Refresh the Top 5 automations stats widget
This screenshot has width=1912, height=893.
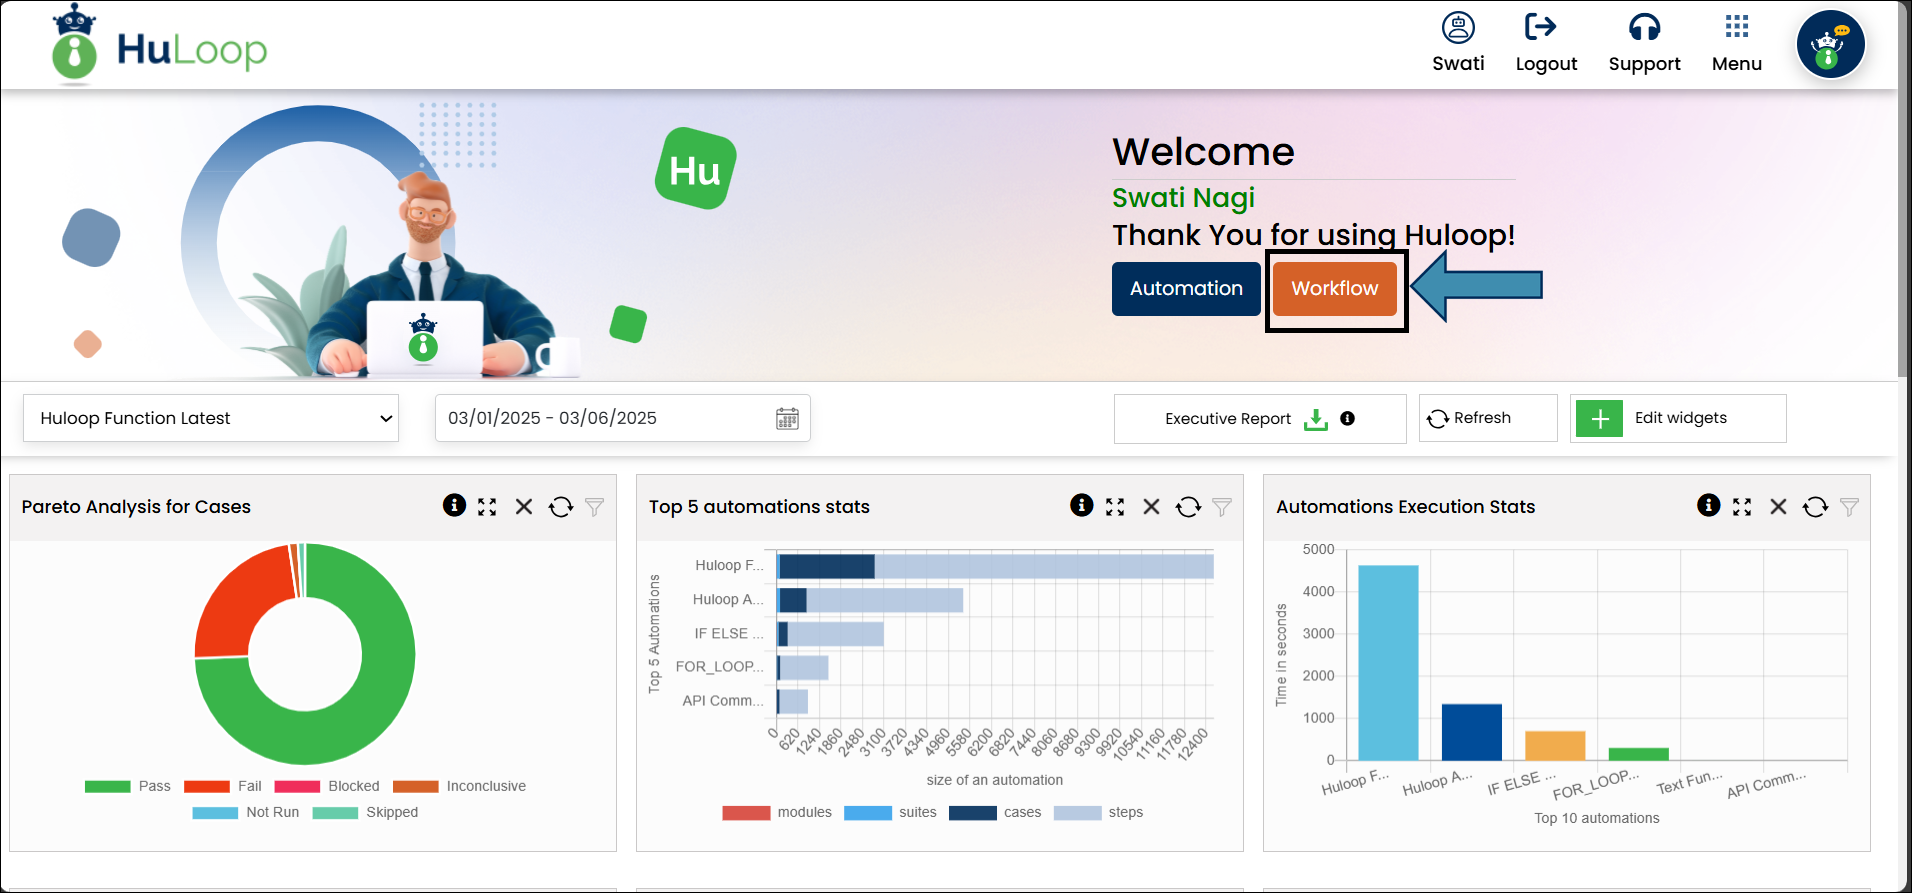coord(1188,507)
